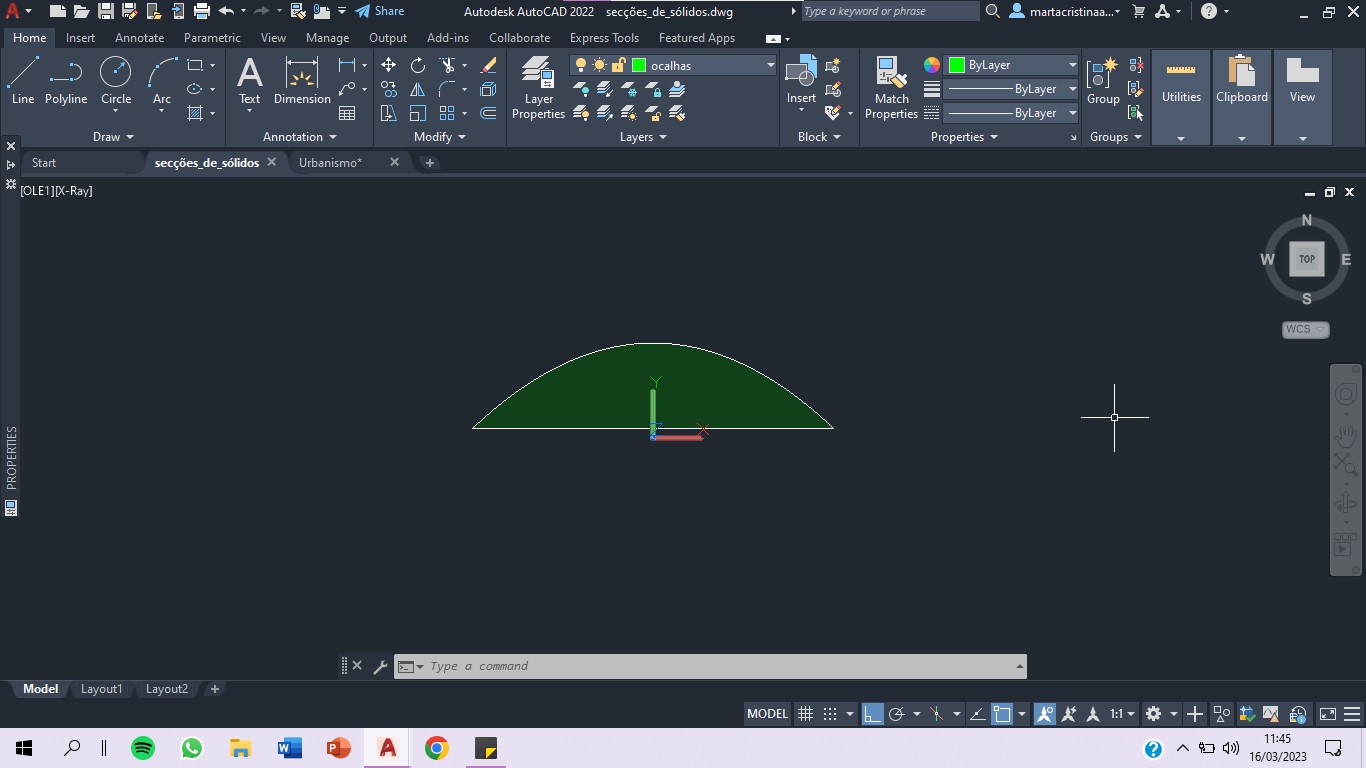The width and height of the screenshot is (1366, 768).
Task: Toggle isometric drafting in status bar
Action: pos(937,714)
